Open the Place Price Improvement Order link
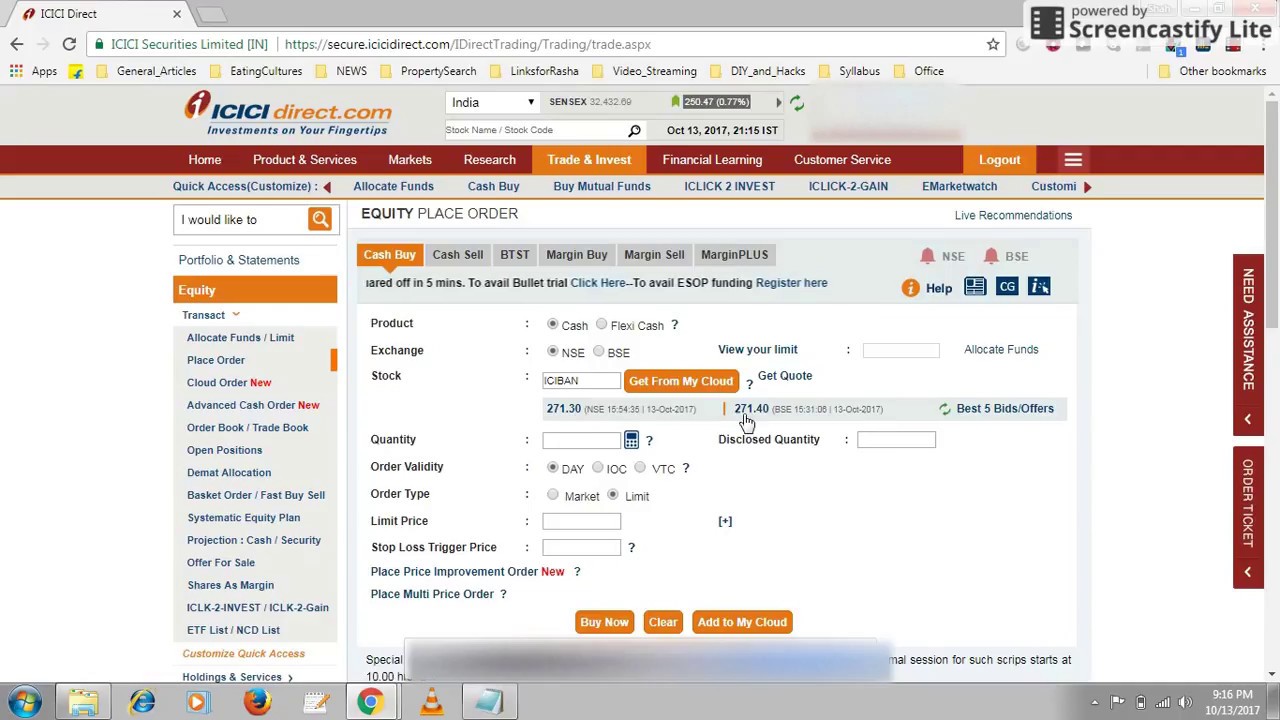This screenshot has height=720, width=1280. (x=454, y=572)
